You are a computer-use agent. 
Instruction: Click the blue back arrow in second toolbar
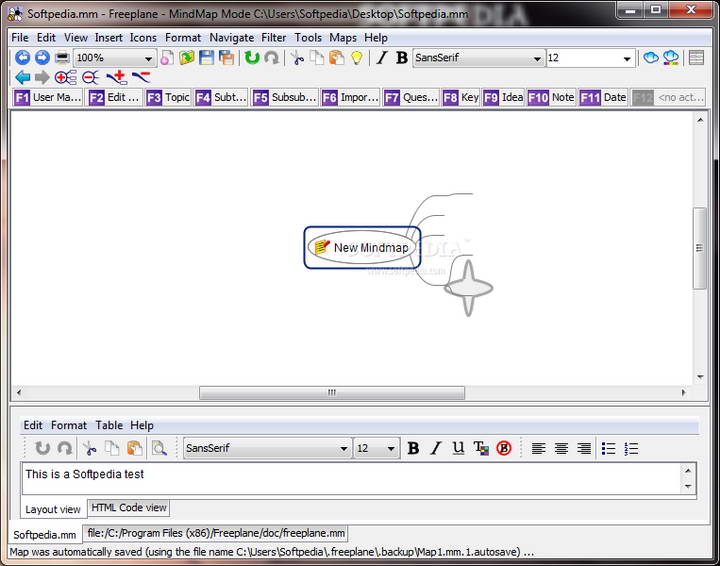pyautogui.click(x=22, y=78)
